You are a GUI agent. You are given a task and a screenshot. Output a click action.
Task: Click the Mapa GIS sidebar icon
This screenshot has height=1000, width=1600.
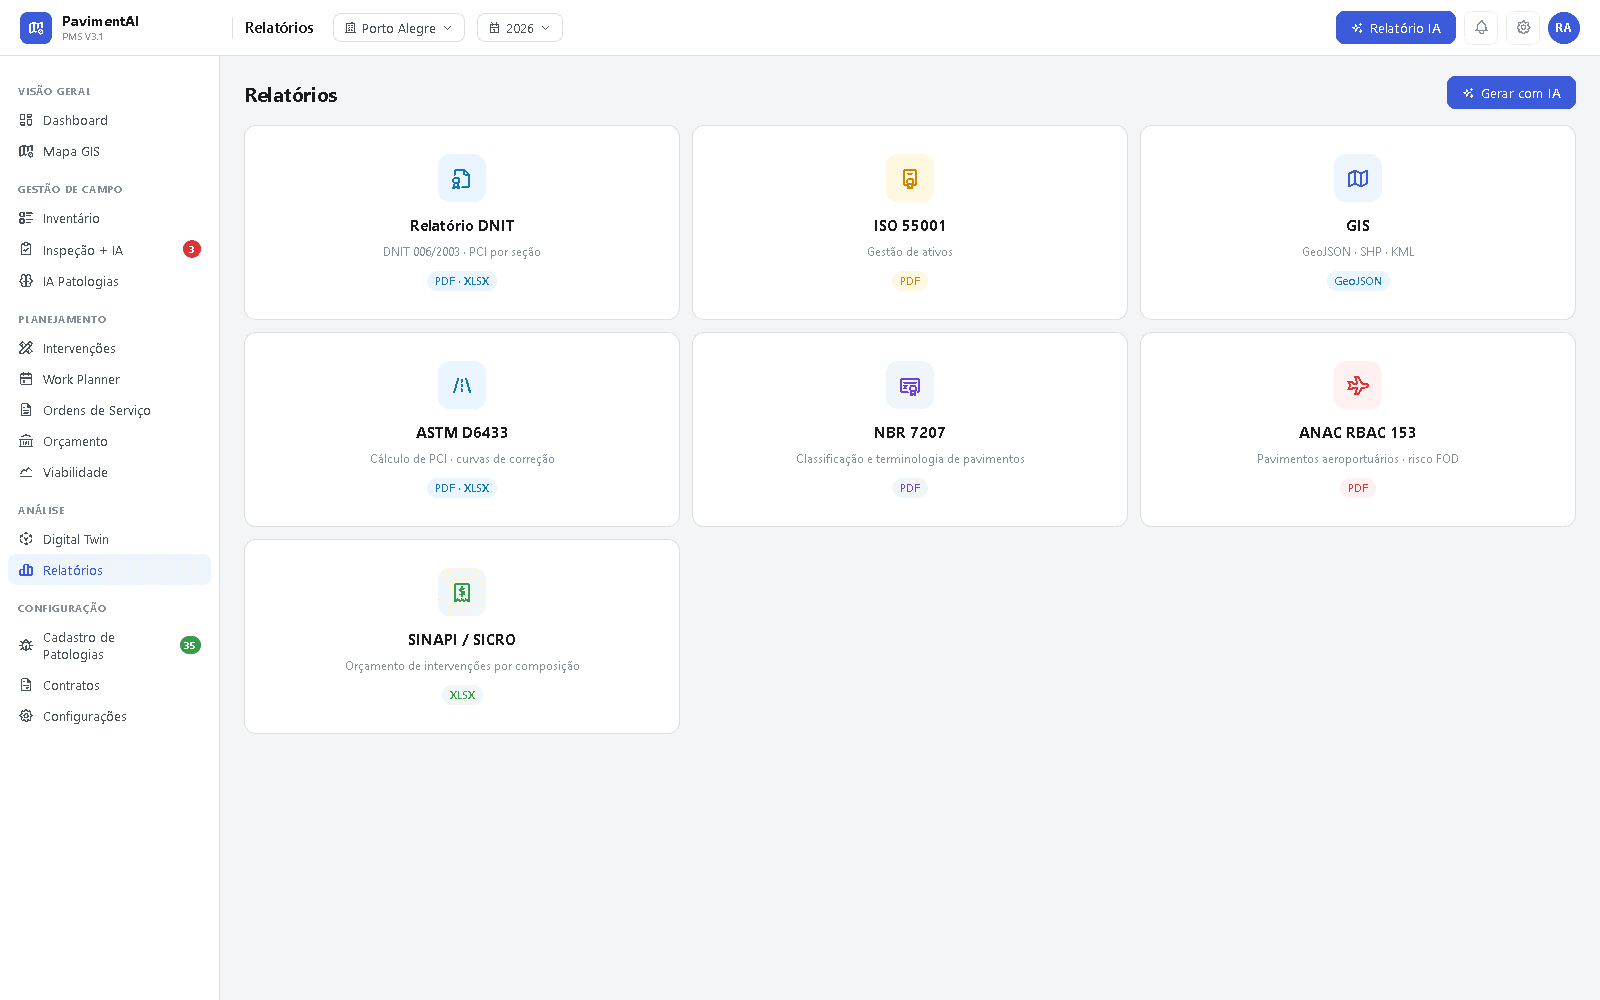[x=26, y=151]
